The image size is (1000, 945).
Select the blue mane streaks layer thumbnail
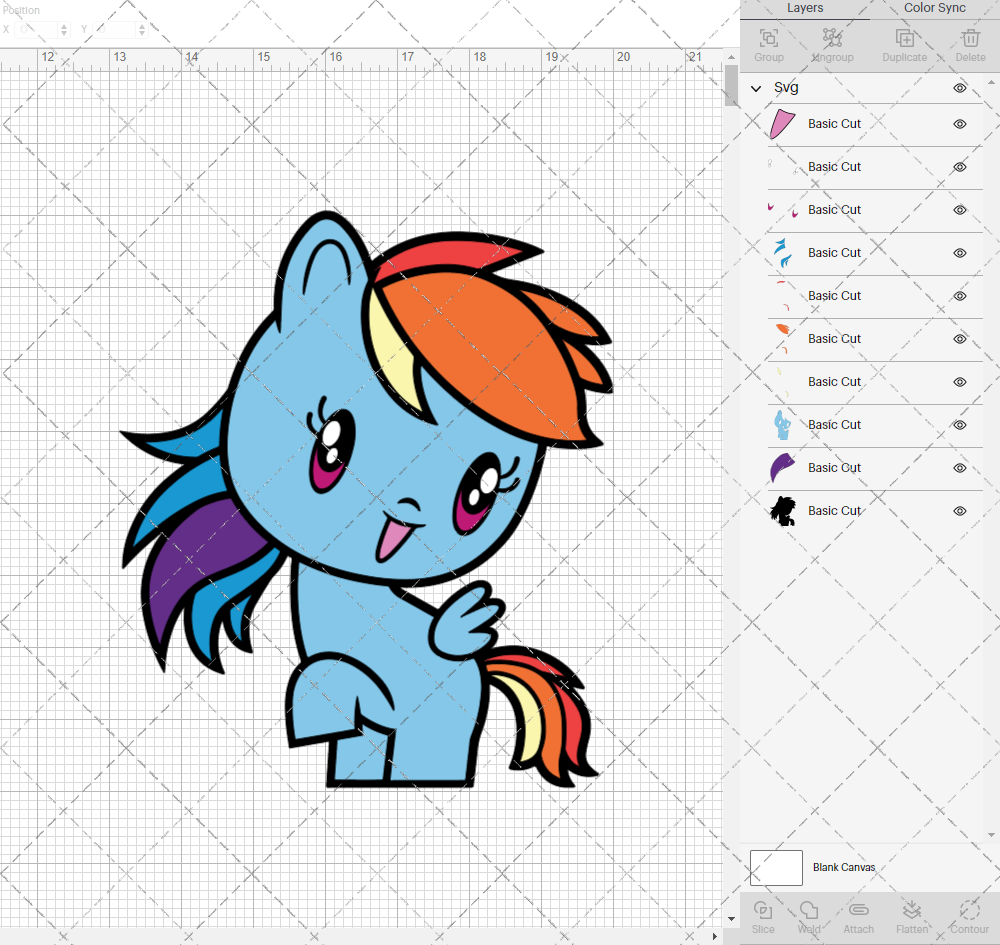[x=783, y=253]
